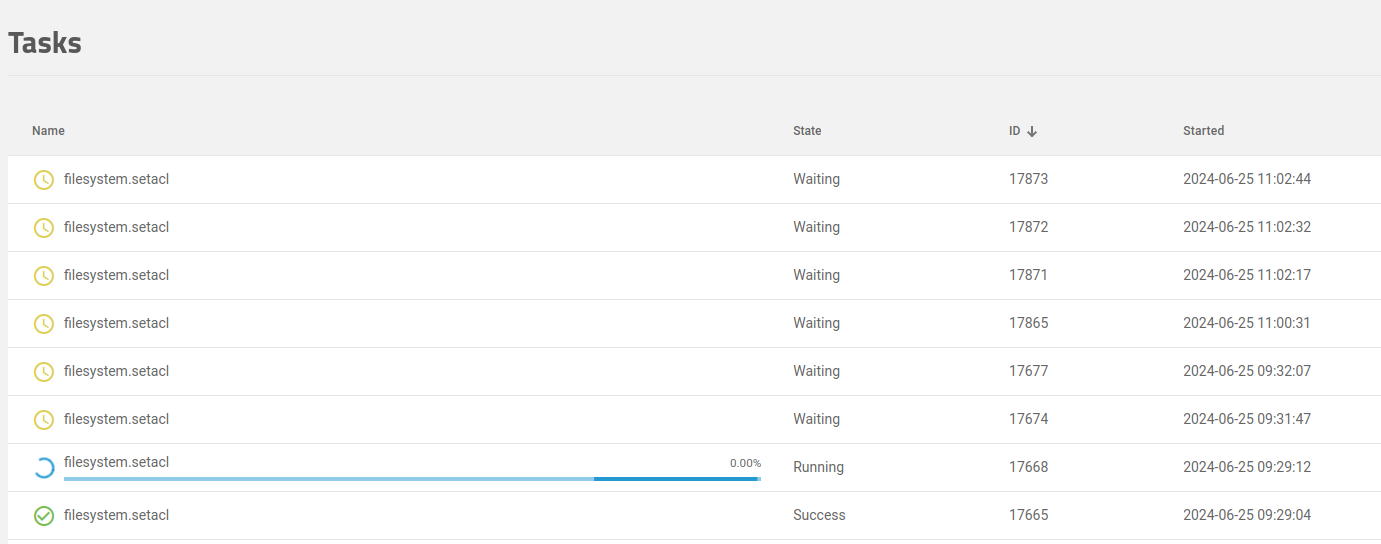Screen dimensions: 1381x544
Task: Click the ID column header label
Action: pyautogui.click(x=1014, y=131)
